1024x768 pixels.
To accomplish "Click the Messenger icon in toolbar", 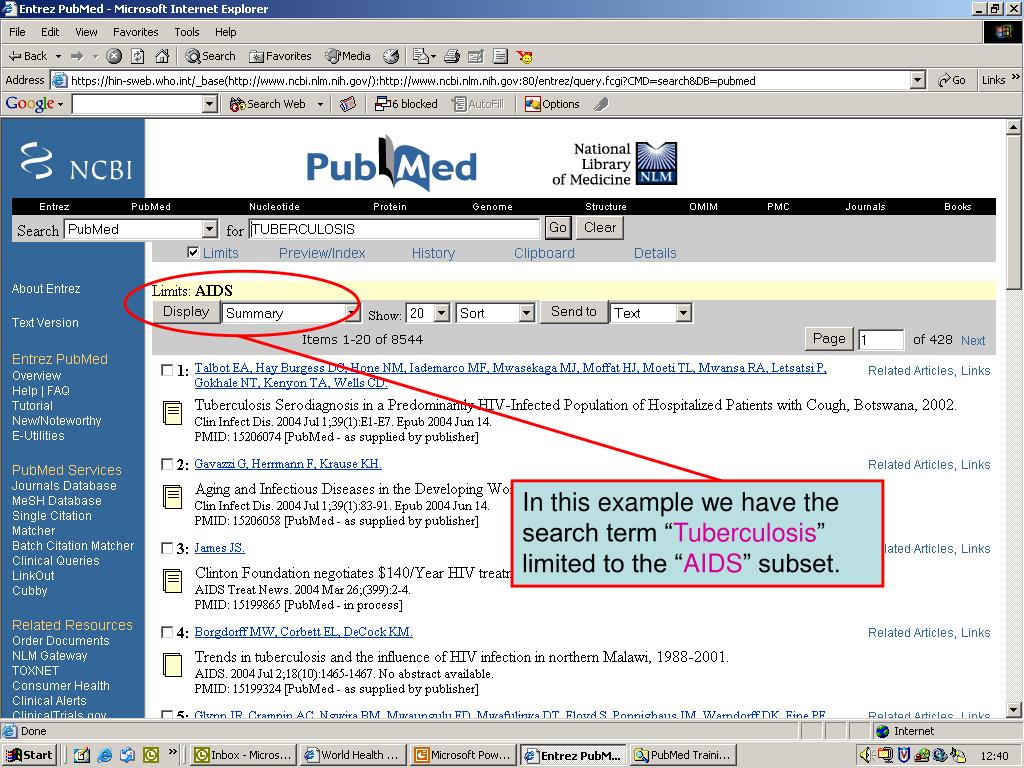I will [524, 56].
